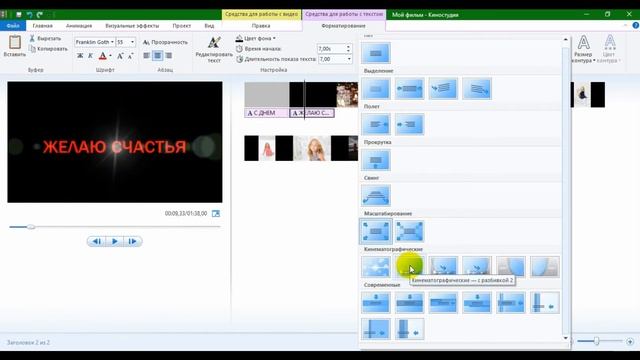Viewport: 640px width, 360px height.
Task: Open the Размер контура dropdown
Action: point(583,49)
